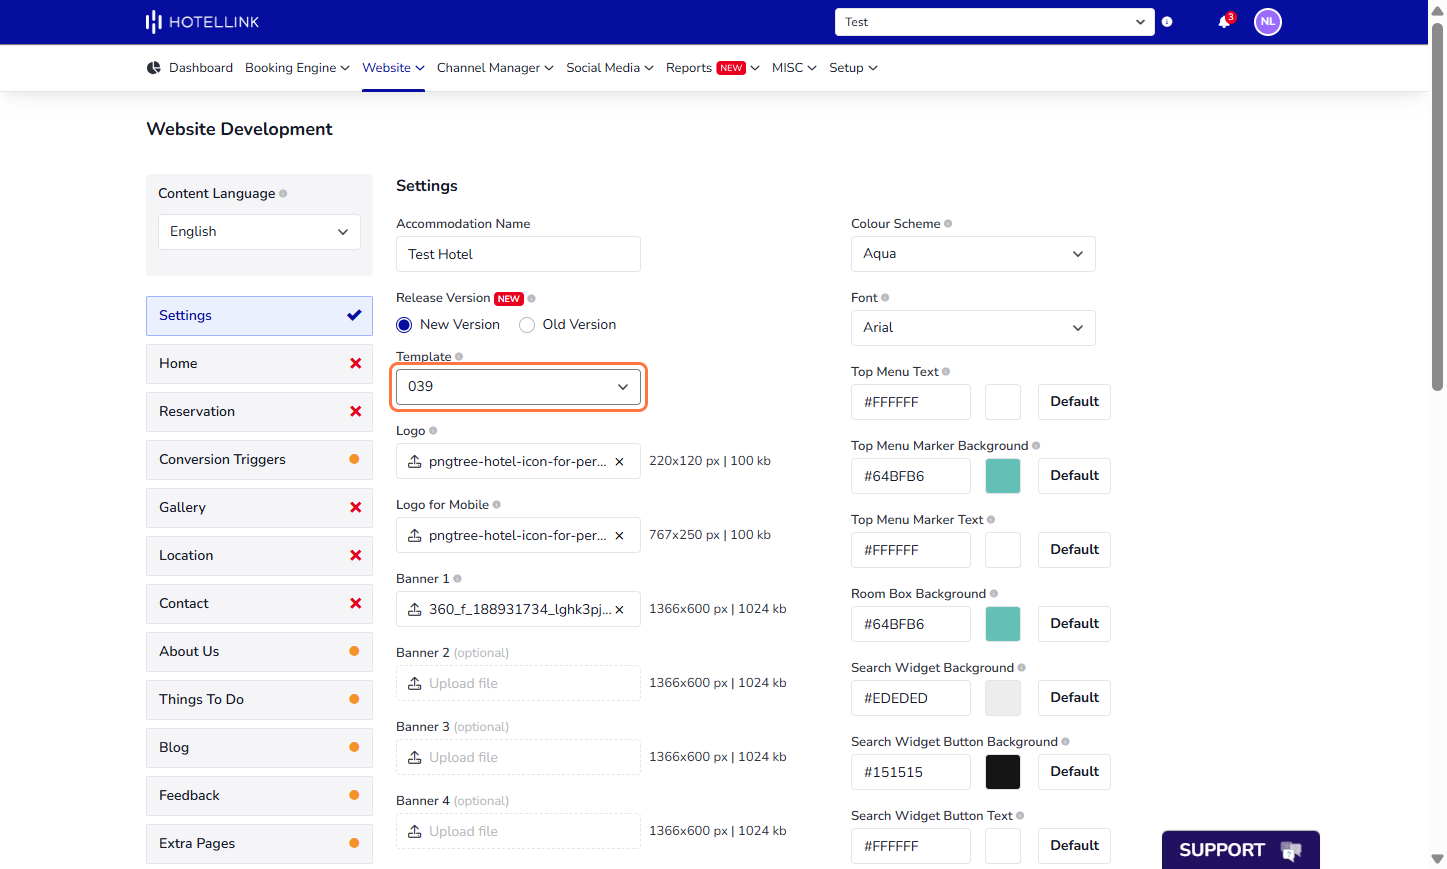Click the Dashboard pie chart icon
This screenshot has height=869, width=1447.
(x=153, y=68)
